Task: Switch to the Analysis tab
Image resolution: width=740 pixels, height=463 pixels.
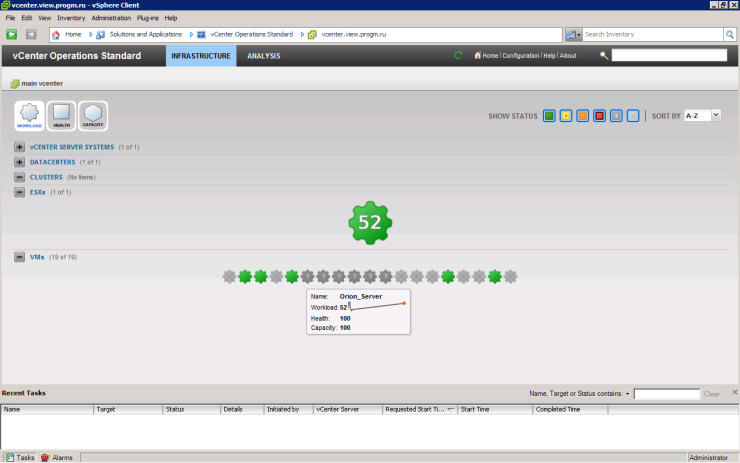Action: tap(264, 56)
